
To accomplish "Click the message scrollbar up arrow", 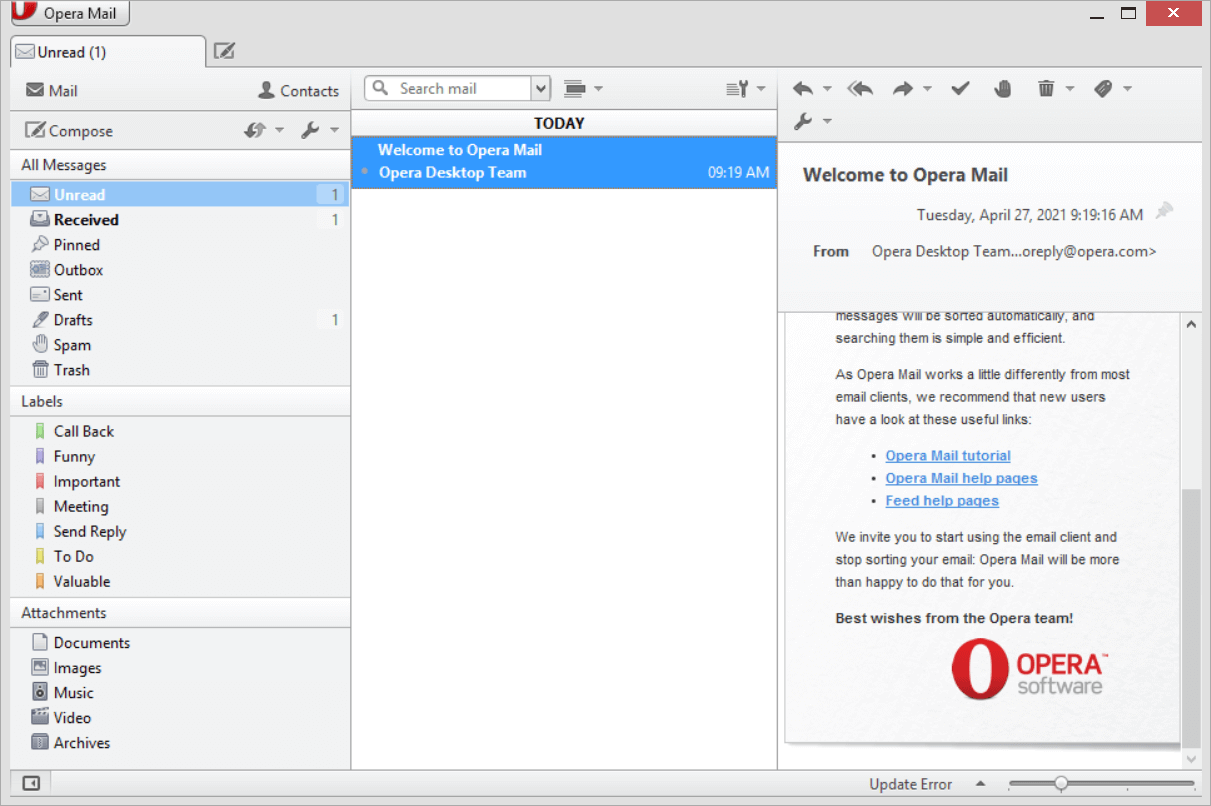I will coord(1191,325).
